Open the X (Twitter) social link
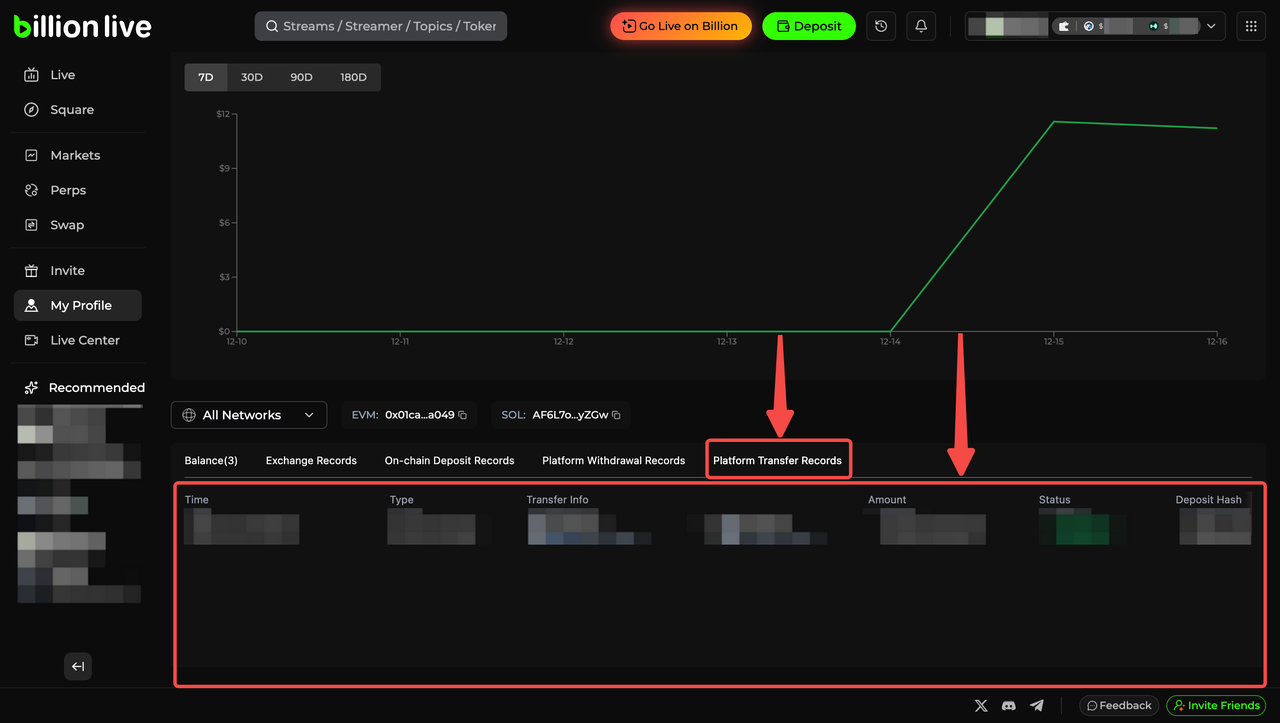1280x723 pixels. pos(981,706)
